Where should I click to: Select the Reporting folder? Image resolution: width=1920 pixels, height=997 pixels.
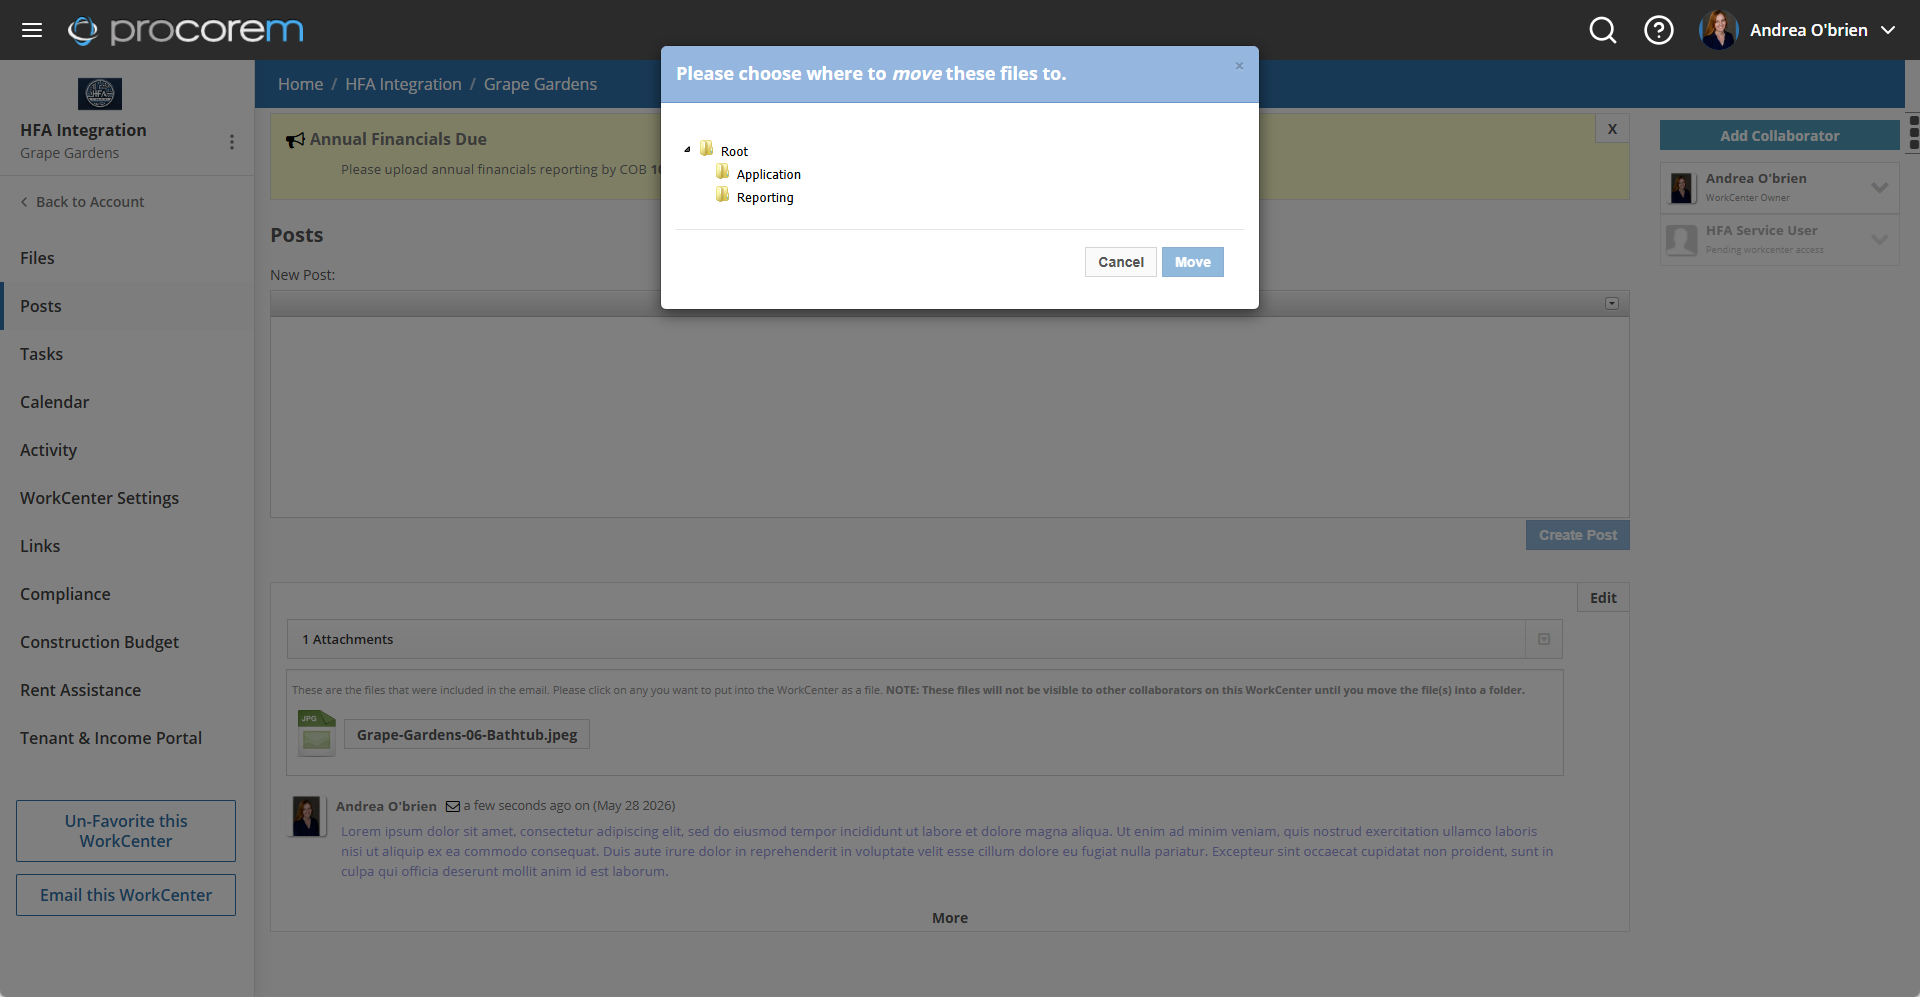click(765, 198)
